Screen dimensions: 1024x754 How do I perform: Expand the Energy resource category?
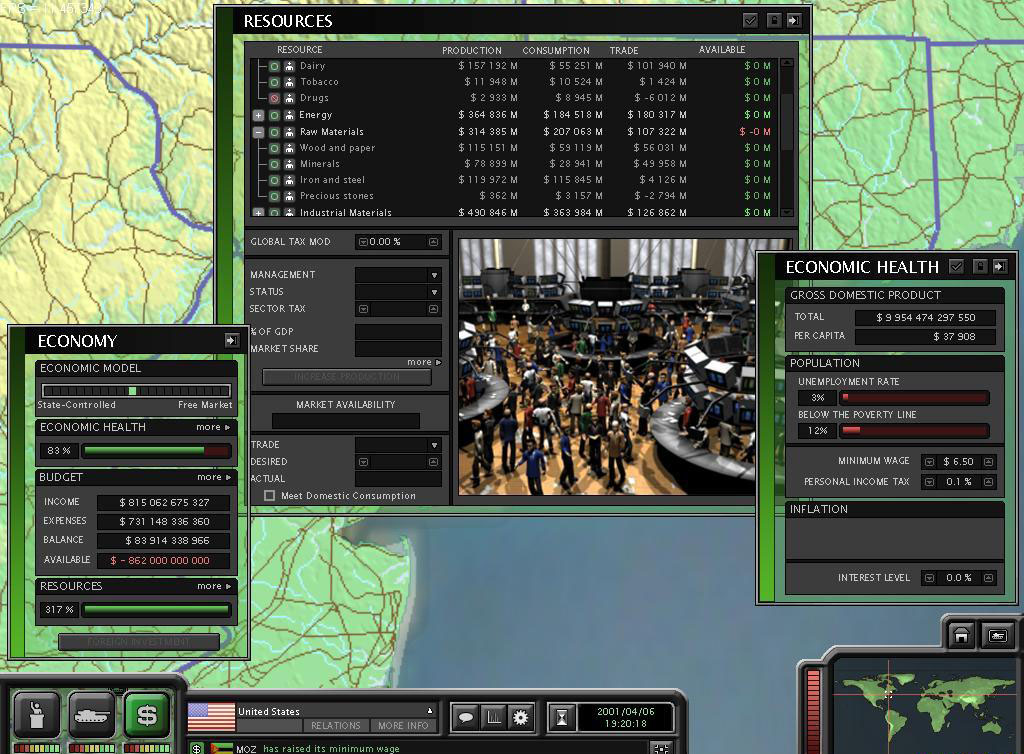259,115
